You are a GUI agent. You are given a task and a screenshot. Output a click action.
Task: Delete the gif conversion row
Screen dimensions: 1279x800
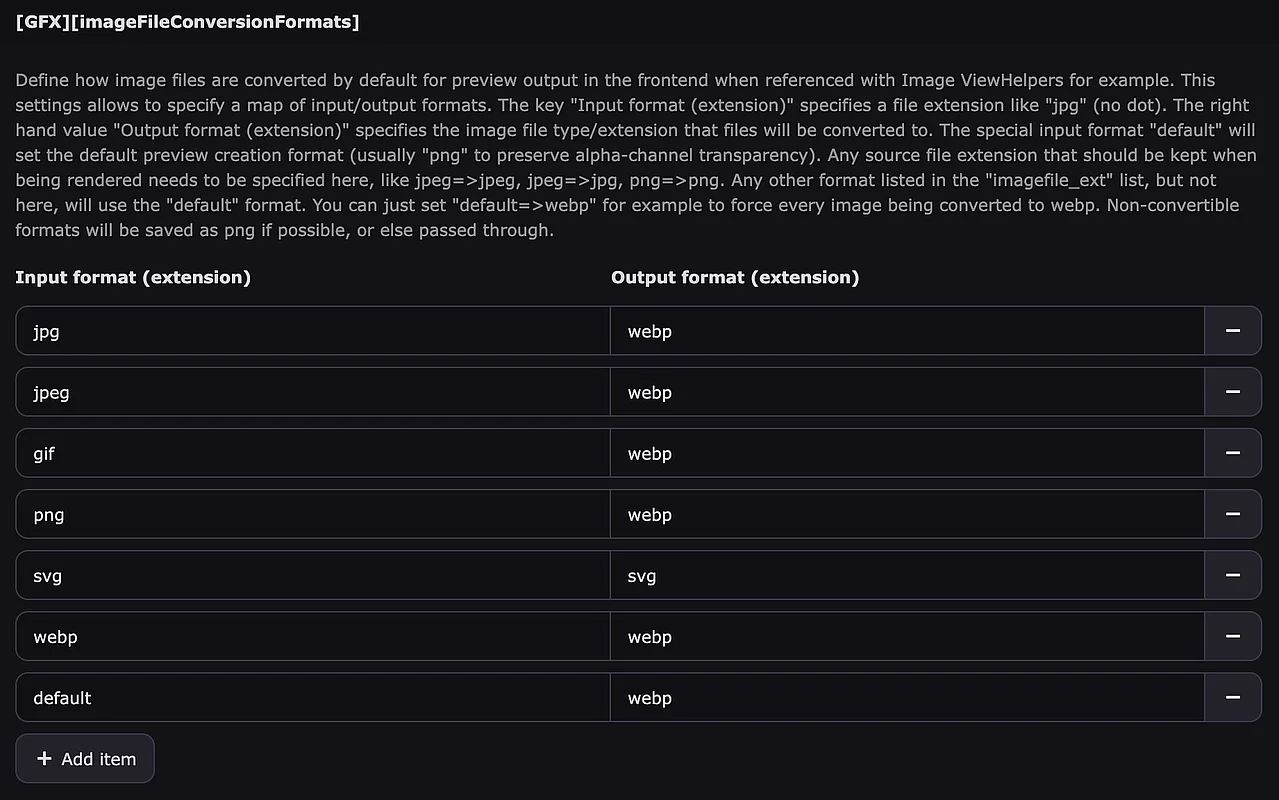click(1232, 453)
